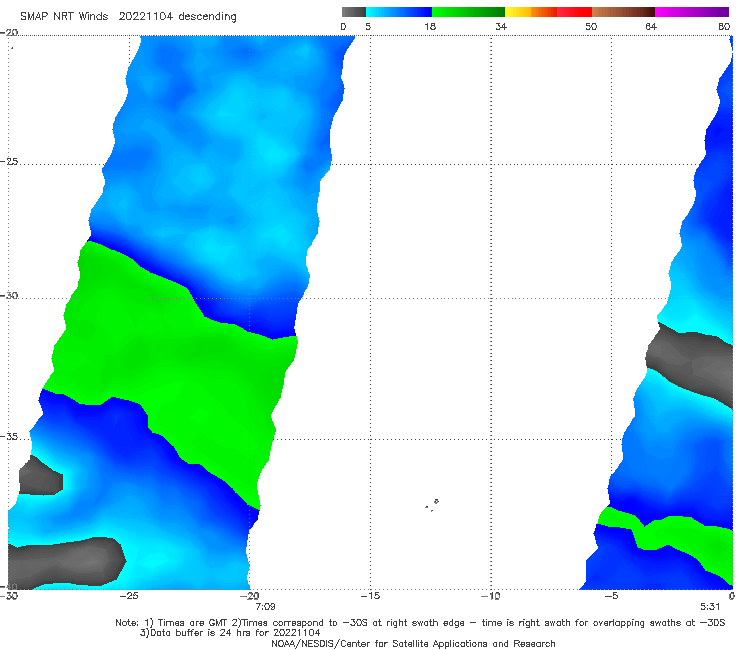Click the colorbar label '50'
The height and width of the screenshot is (650, 740).
coord(591,27)
